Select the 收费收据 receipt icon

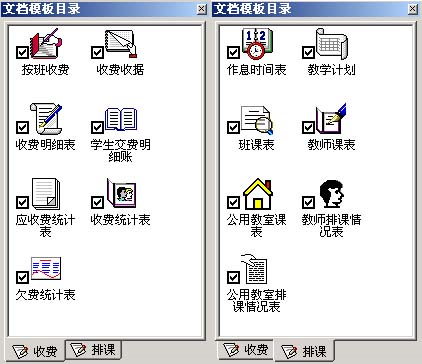(121, 44)
